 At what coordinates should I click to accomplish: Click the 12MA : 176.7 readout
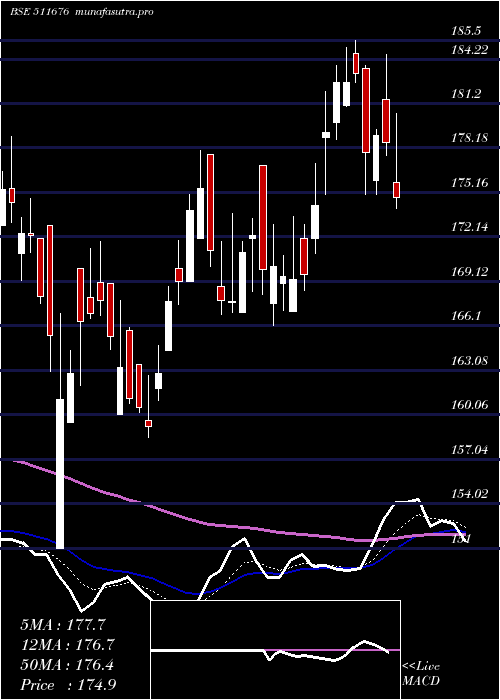coord(67,645)
